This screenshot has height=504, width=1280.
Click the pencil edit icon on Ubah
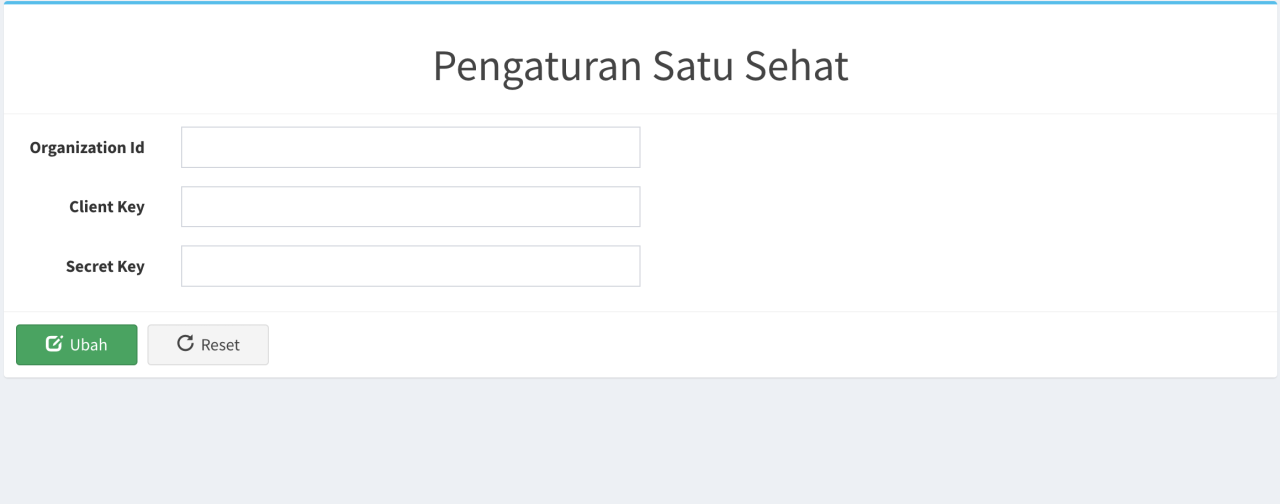[x=55, y=344]
